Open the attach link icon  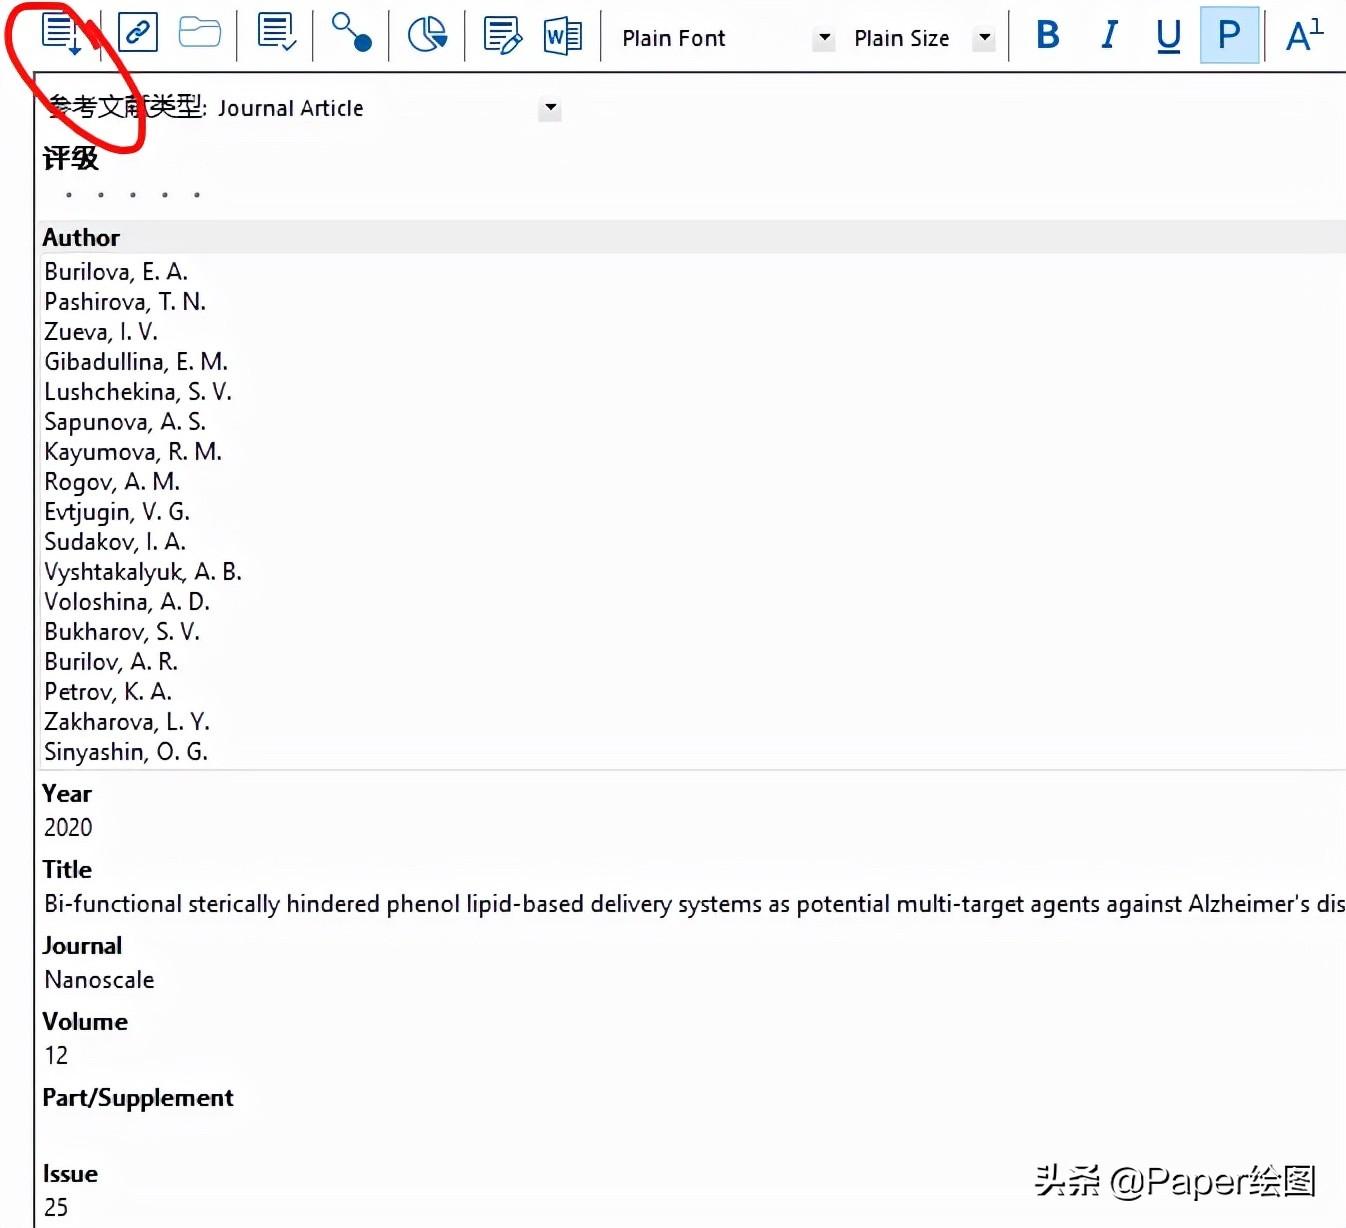click(138, 33)
